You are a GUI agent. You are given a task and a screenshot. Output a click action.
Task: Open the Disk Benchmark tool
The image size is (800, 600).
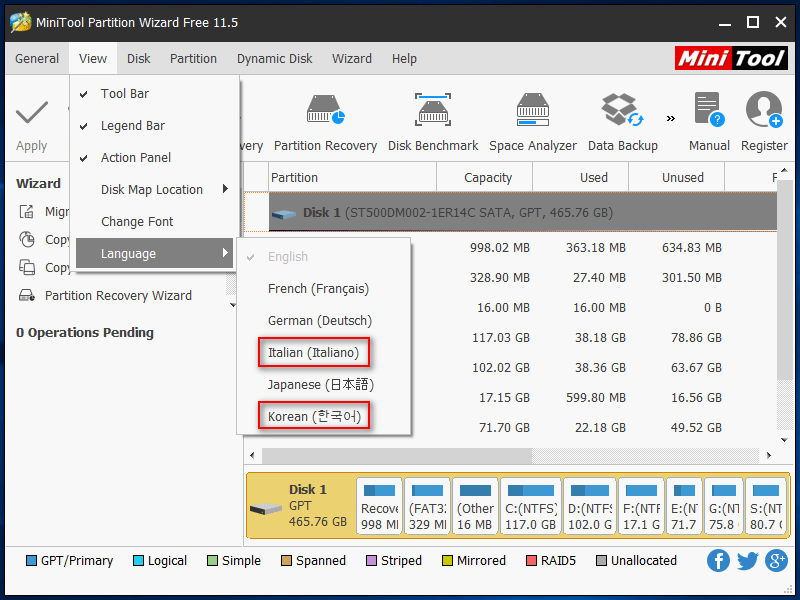point(433,110)
